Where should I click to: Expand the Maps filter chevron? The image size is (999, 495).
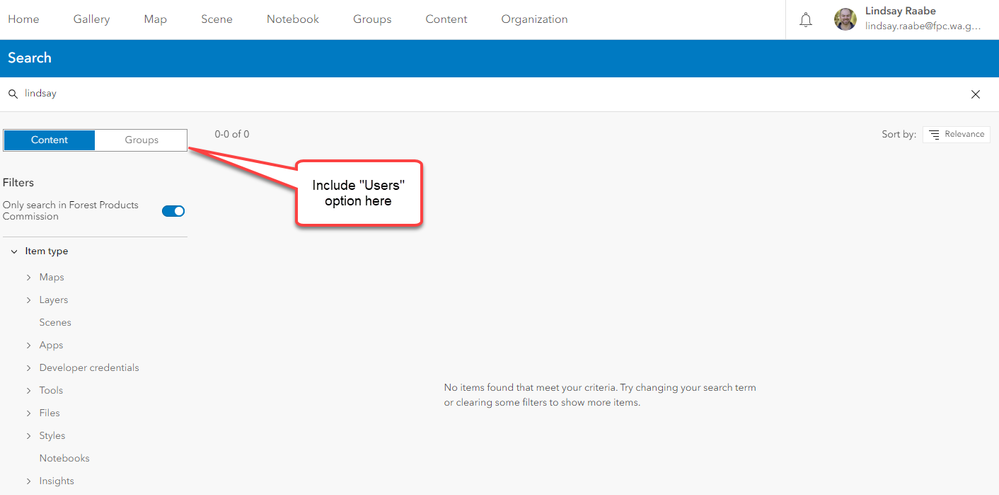tap(29, 278)
